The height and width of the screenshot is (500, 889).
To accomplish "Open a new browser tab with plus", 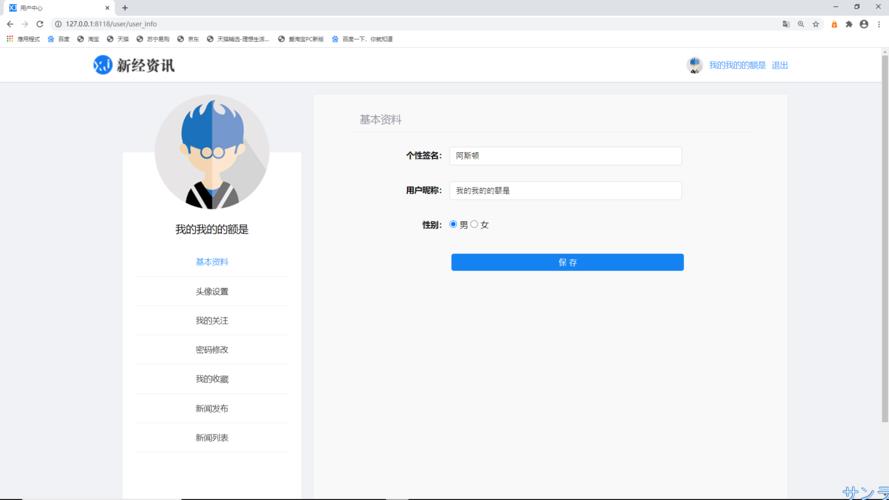I will [125, 8].
